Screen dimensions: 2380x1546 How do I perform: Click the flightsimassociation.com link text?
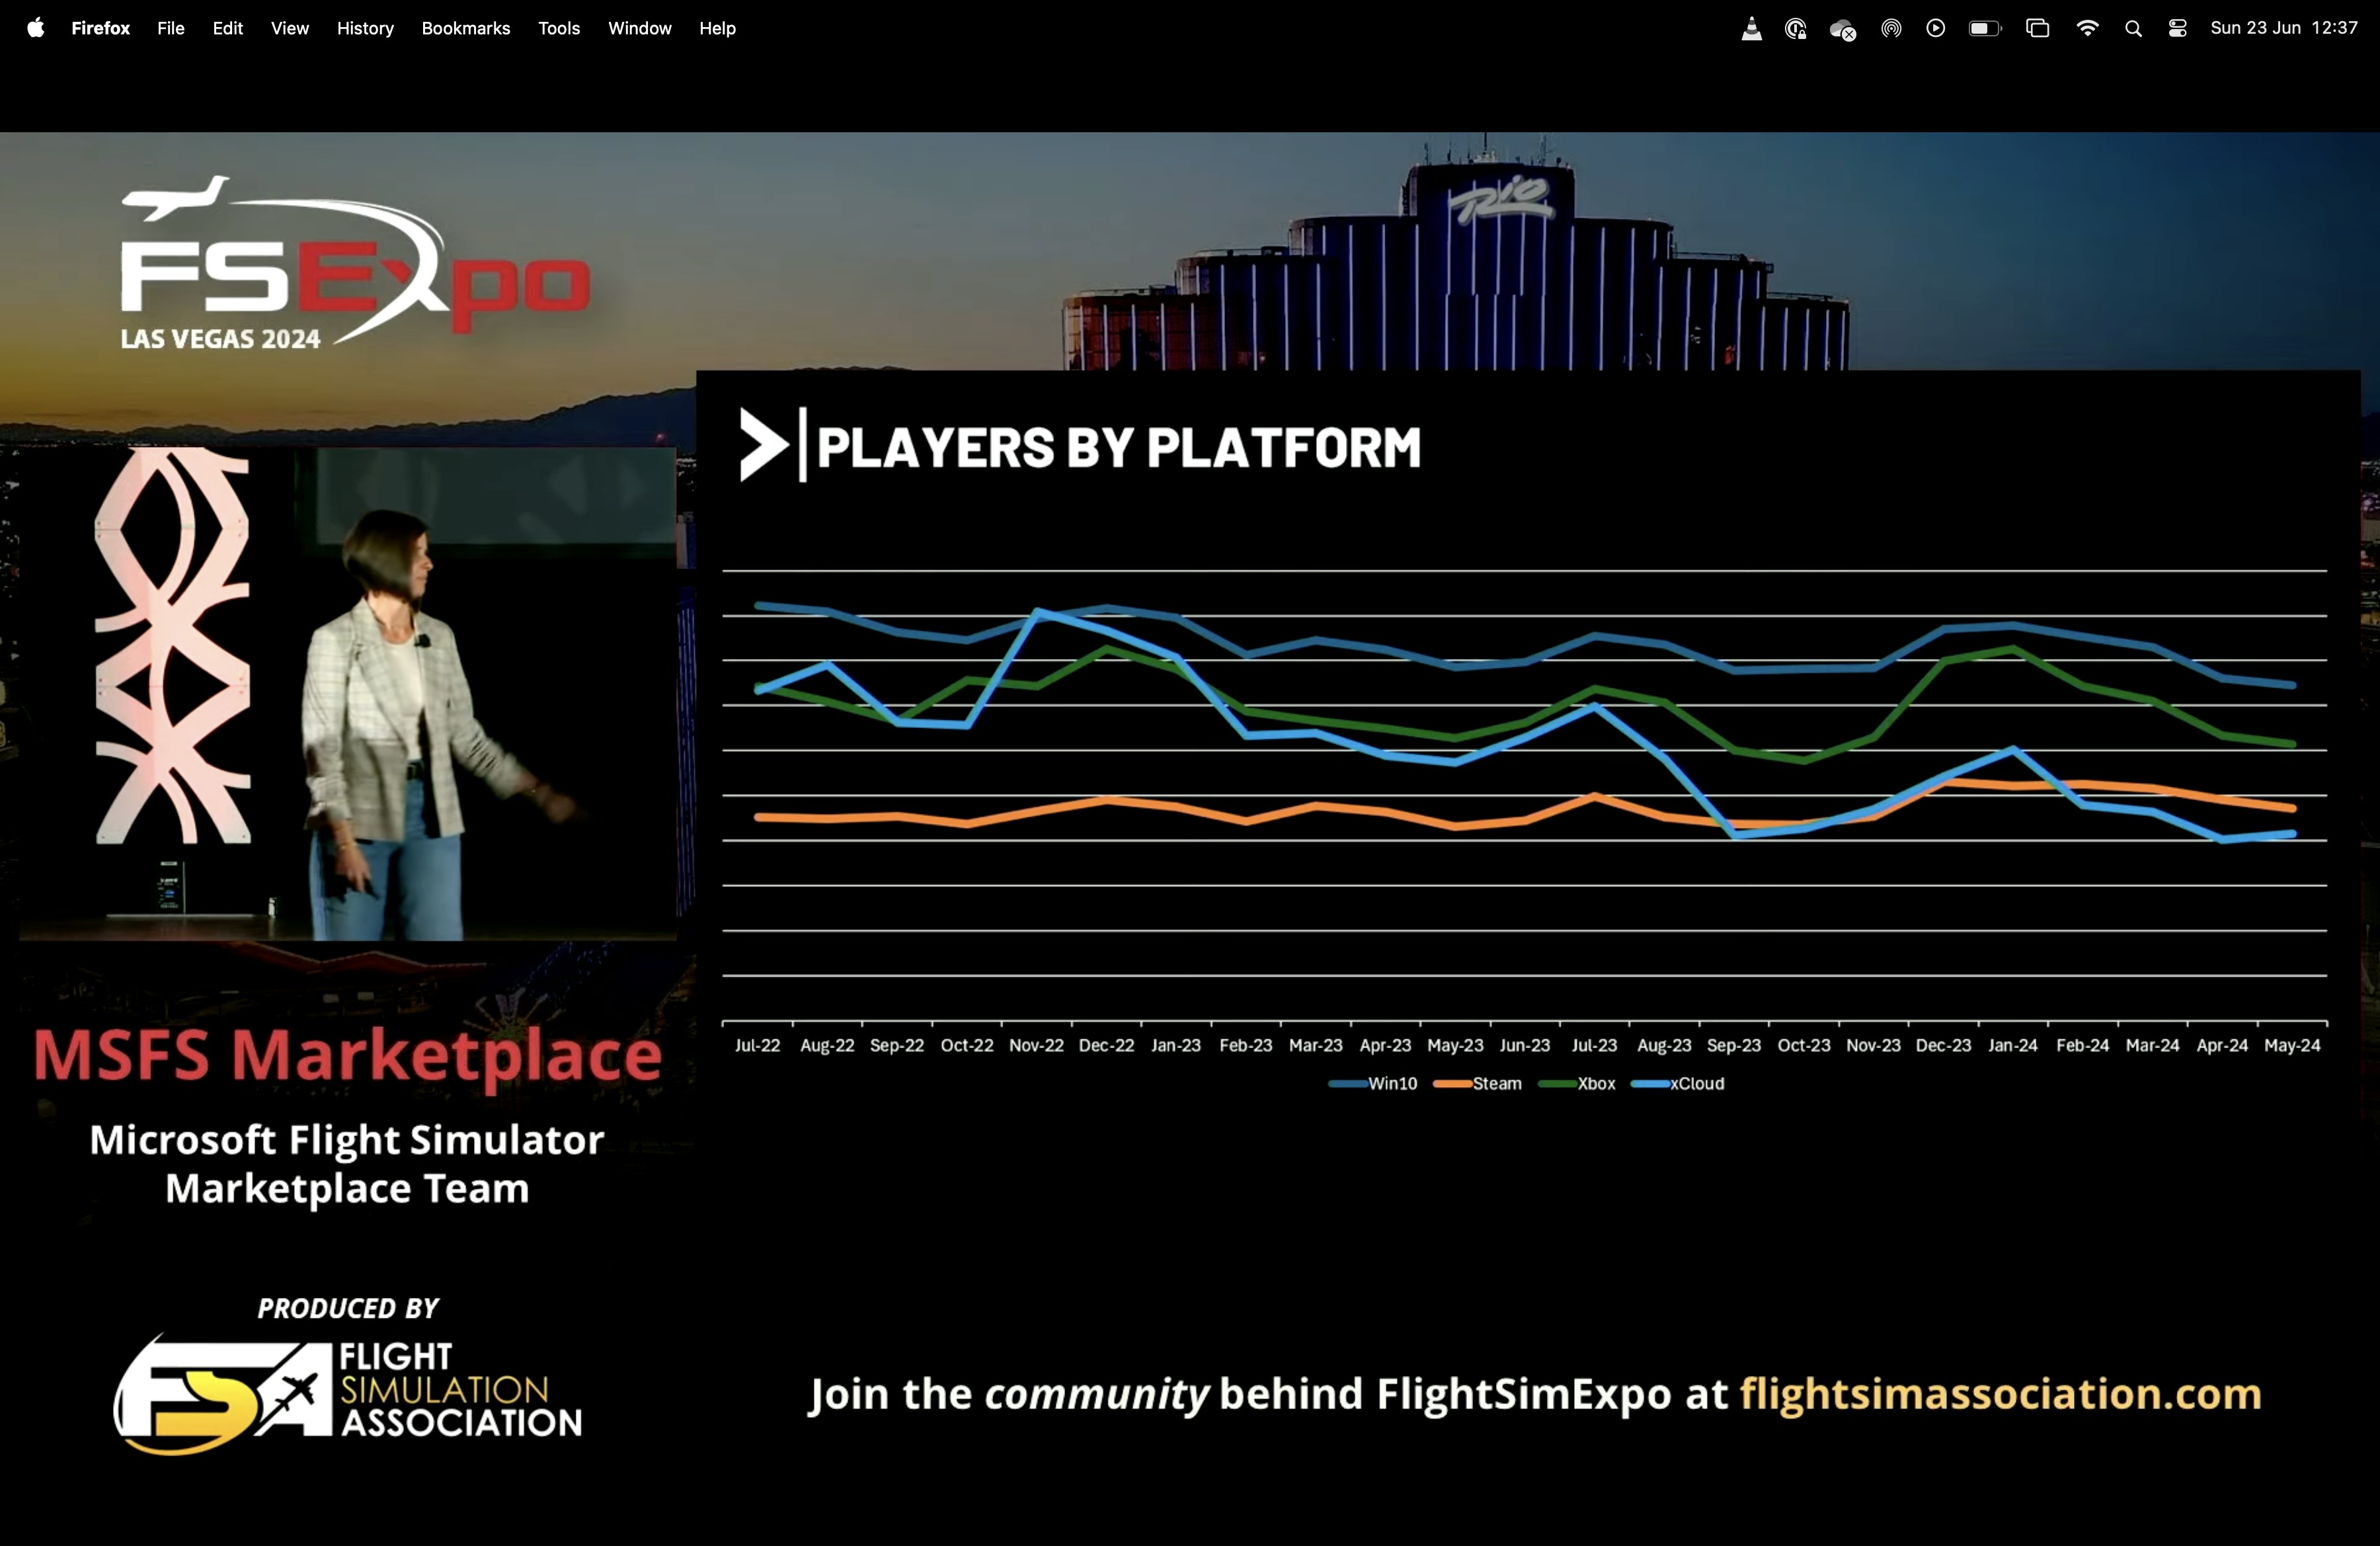tap(2000, 1393)
